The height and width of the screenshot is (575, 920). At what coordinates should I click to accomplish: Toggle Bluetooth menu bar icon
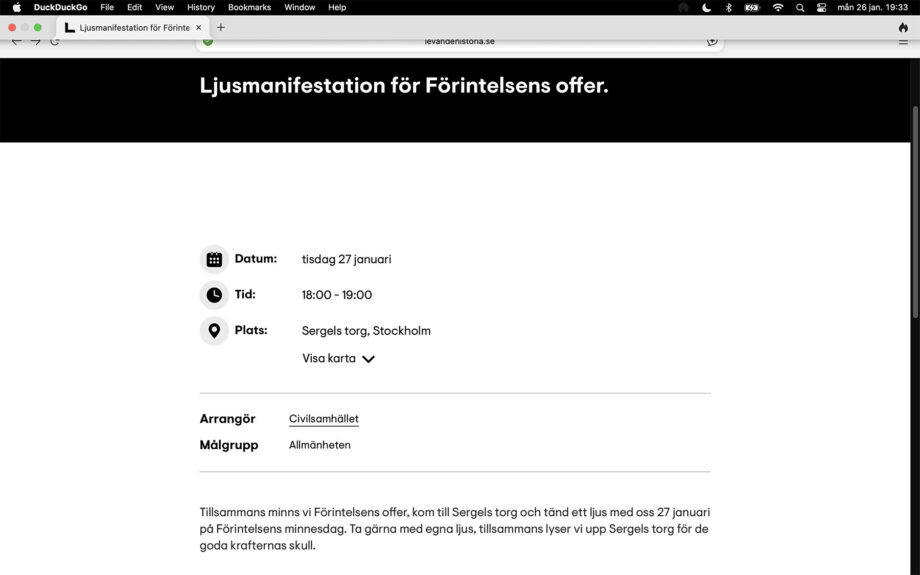728,7
